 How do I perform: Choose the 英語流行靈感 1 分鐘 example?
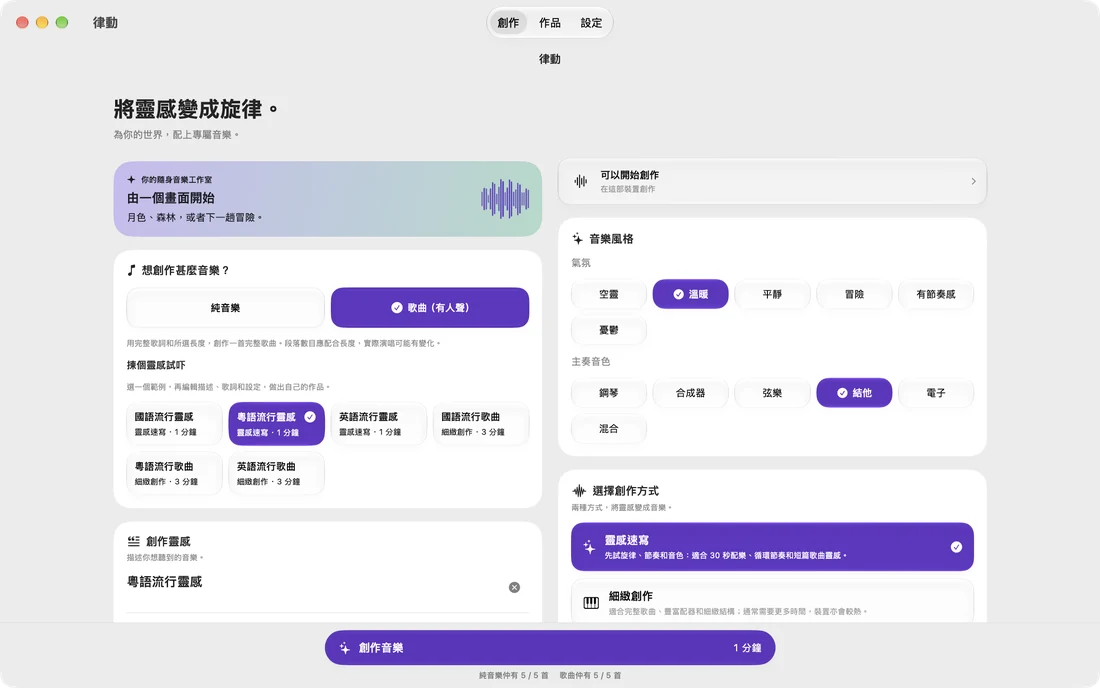[x=379, y=424]
